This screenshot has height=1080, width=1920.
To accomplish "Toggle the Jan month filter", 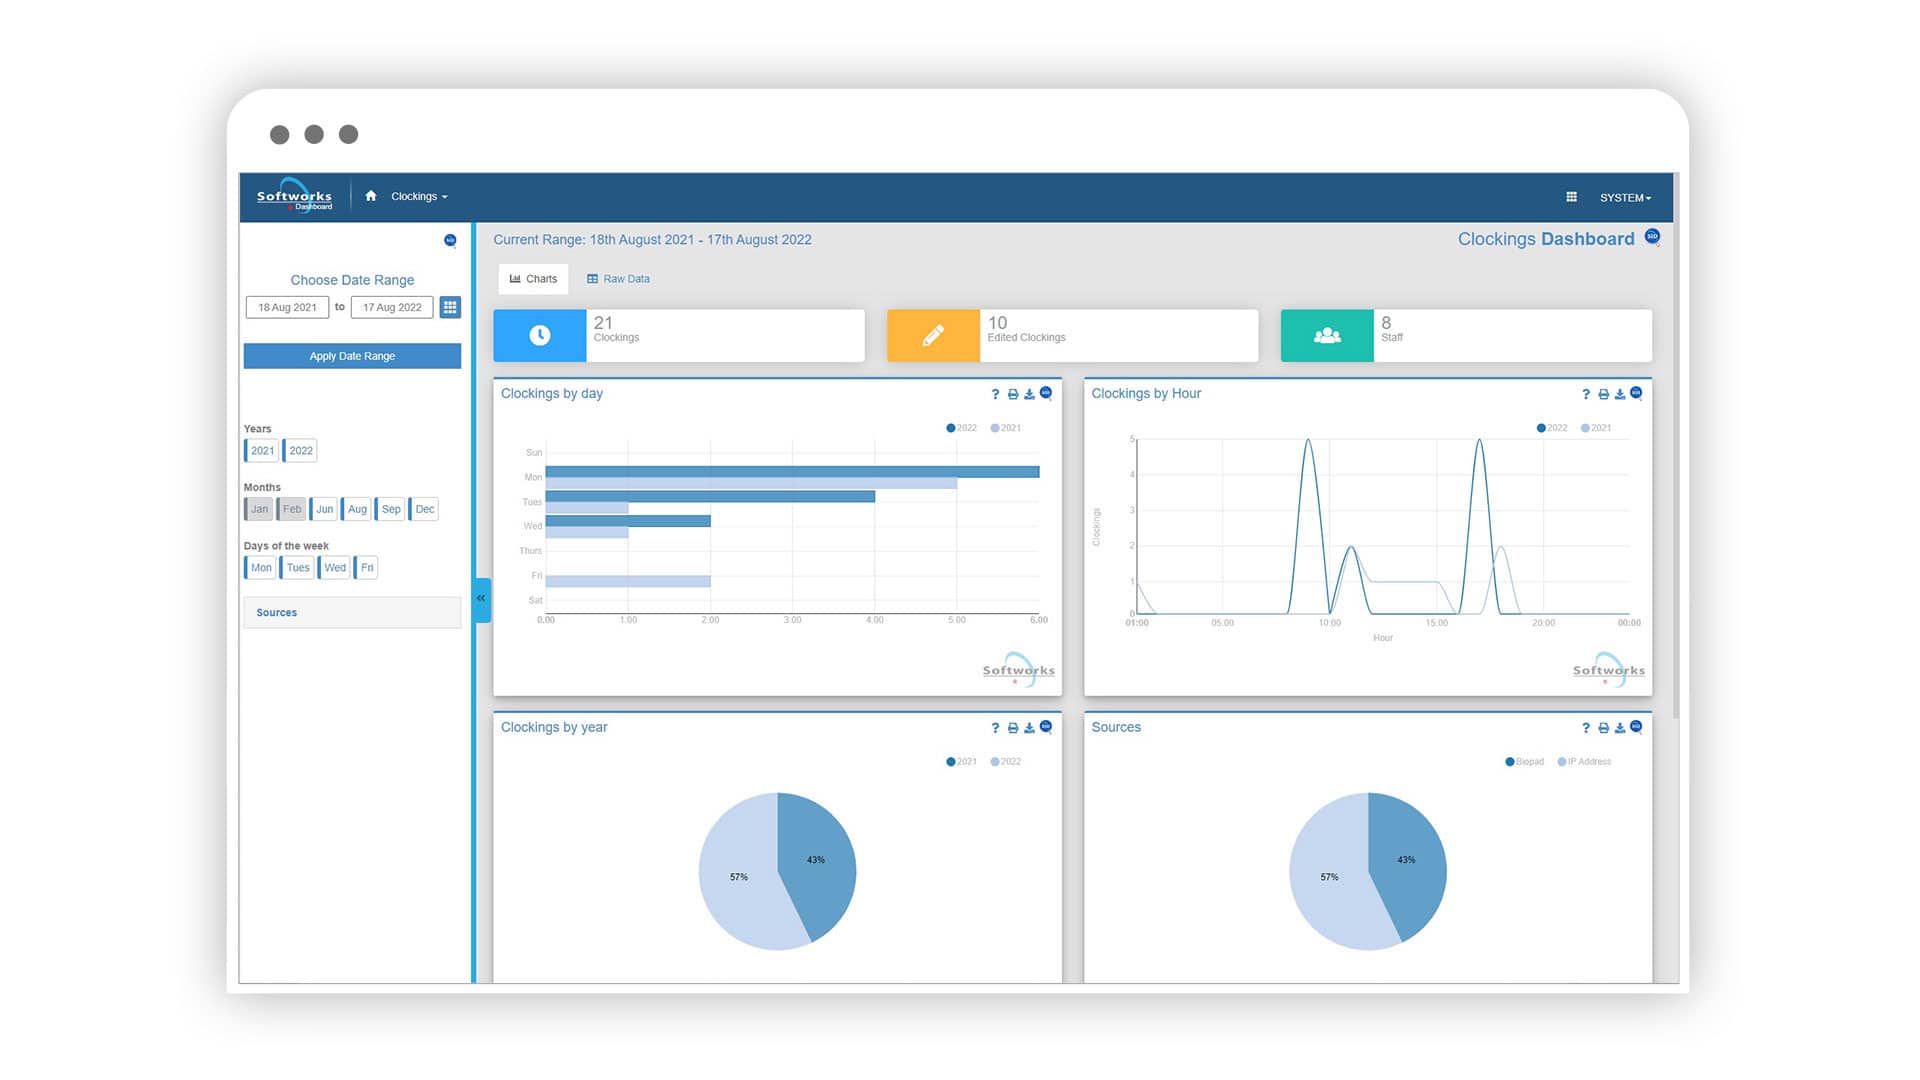I will point(258,509).
